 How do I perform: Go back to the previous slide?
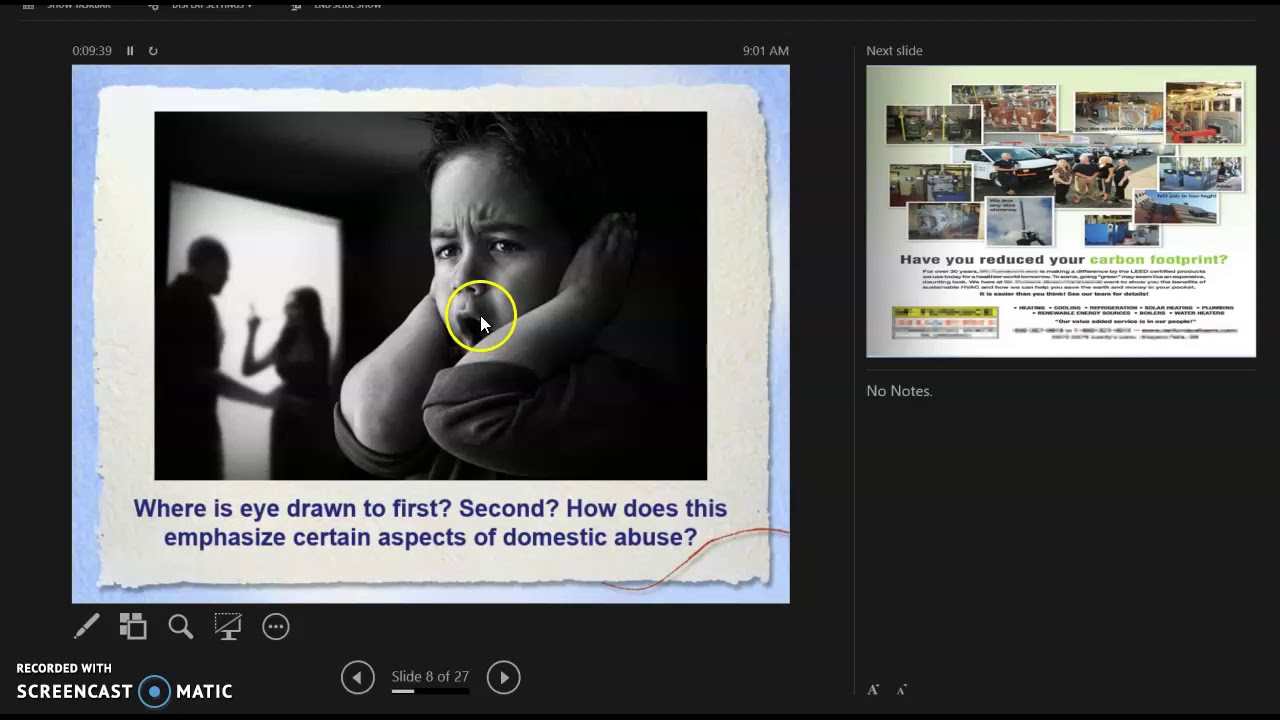[358, 677]
